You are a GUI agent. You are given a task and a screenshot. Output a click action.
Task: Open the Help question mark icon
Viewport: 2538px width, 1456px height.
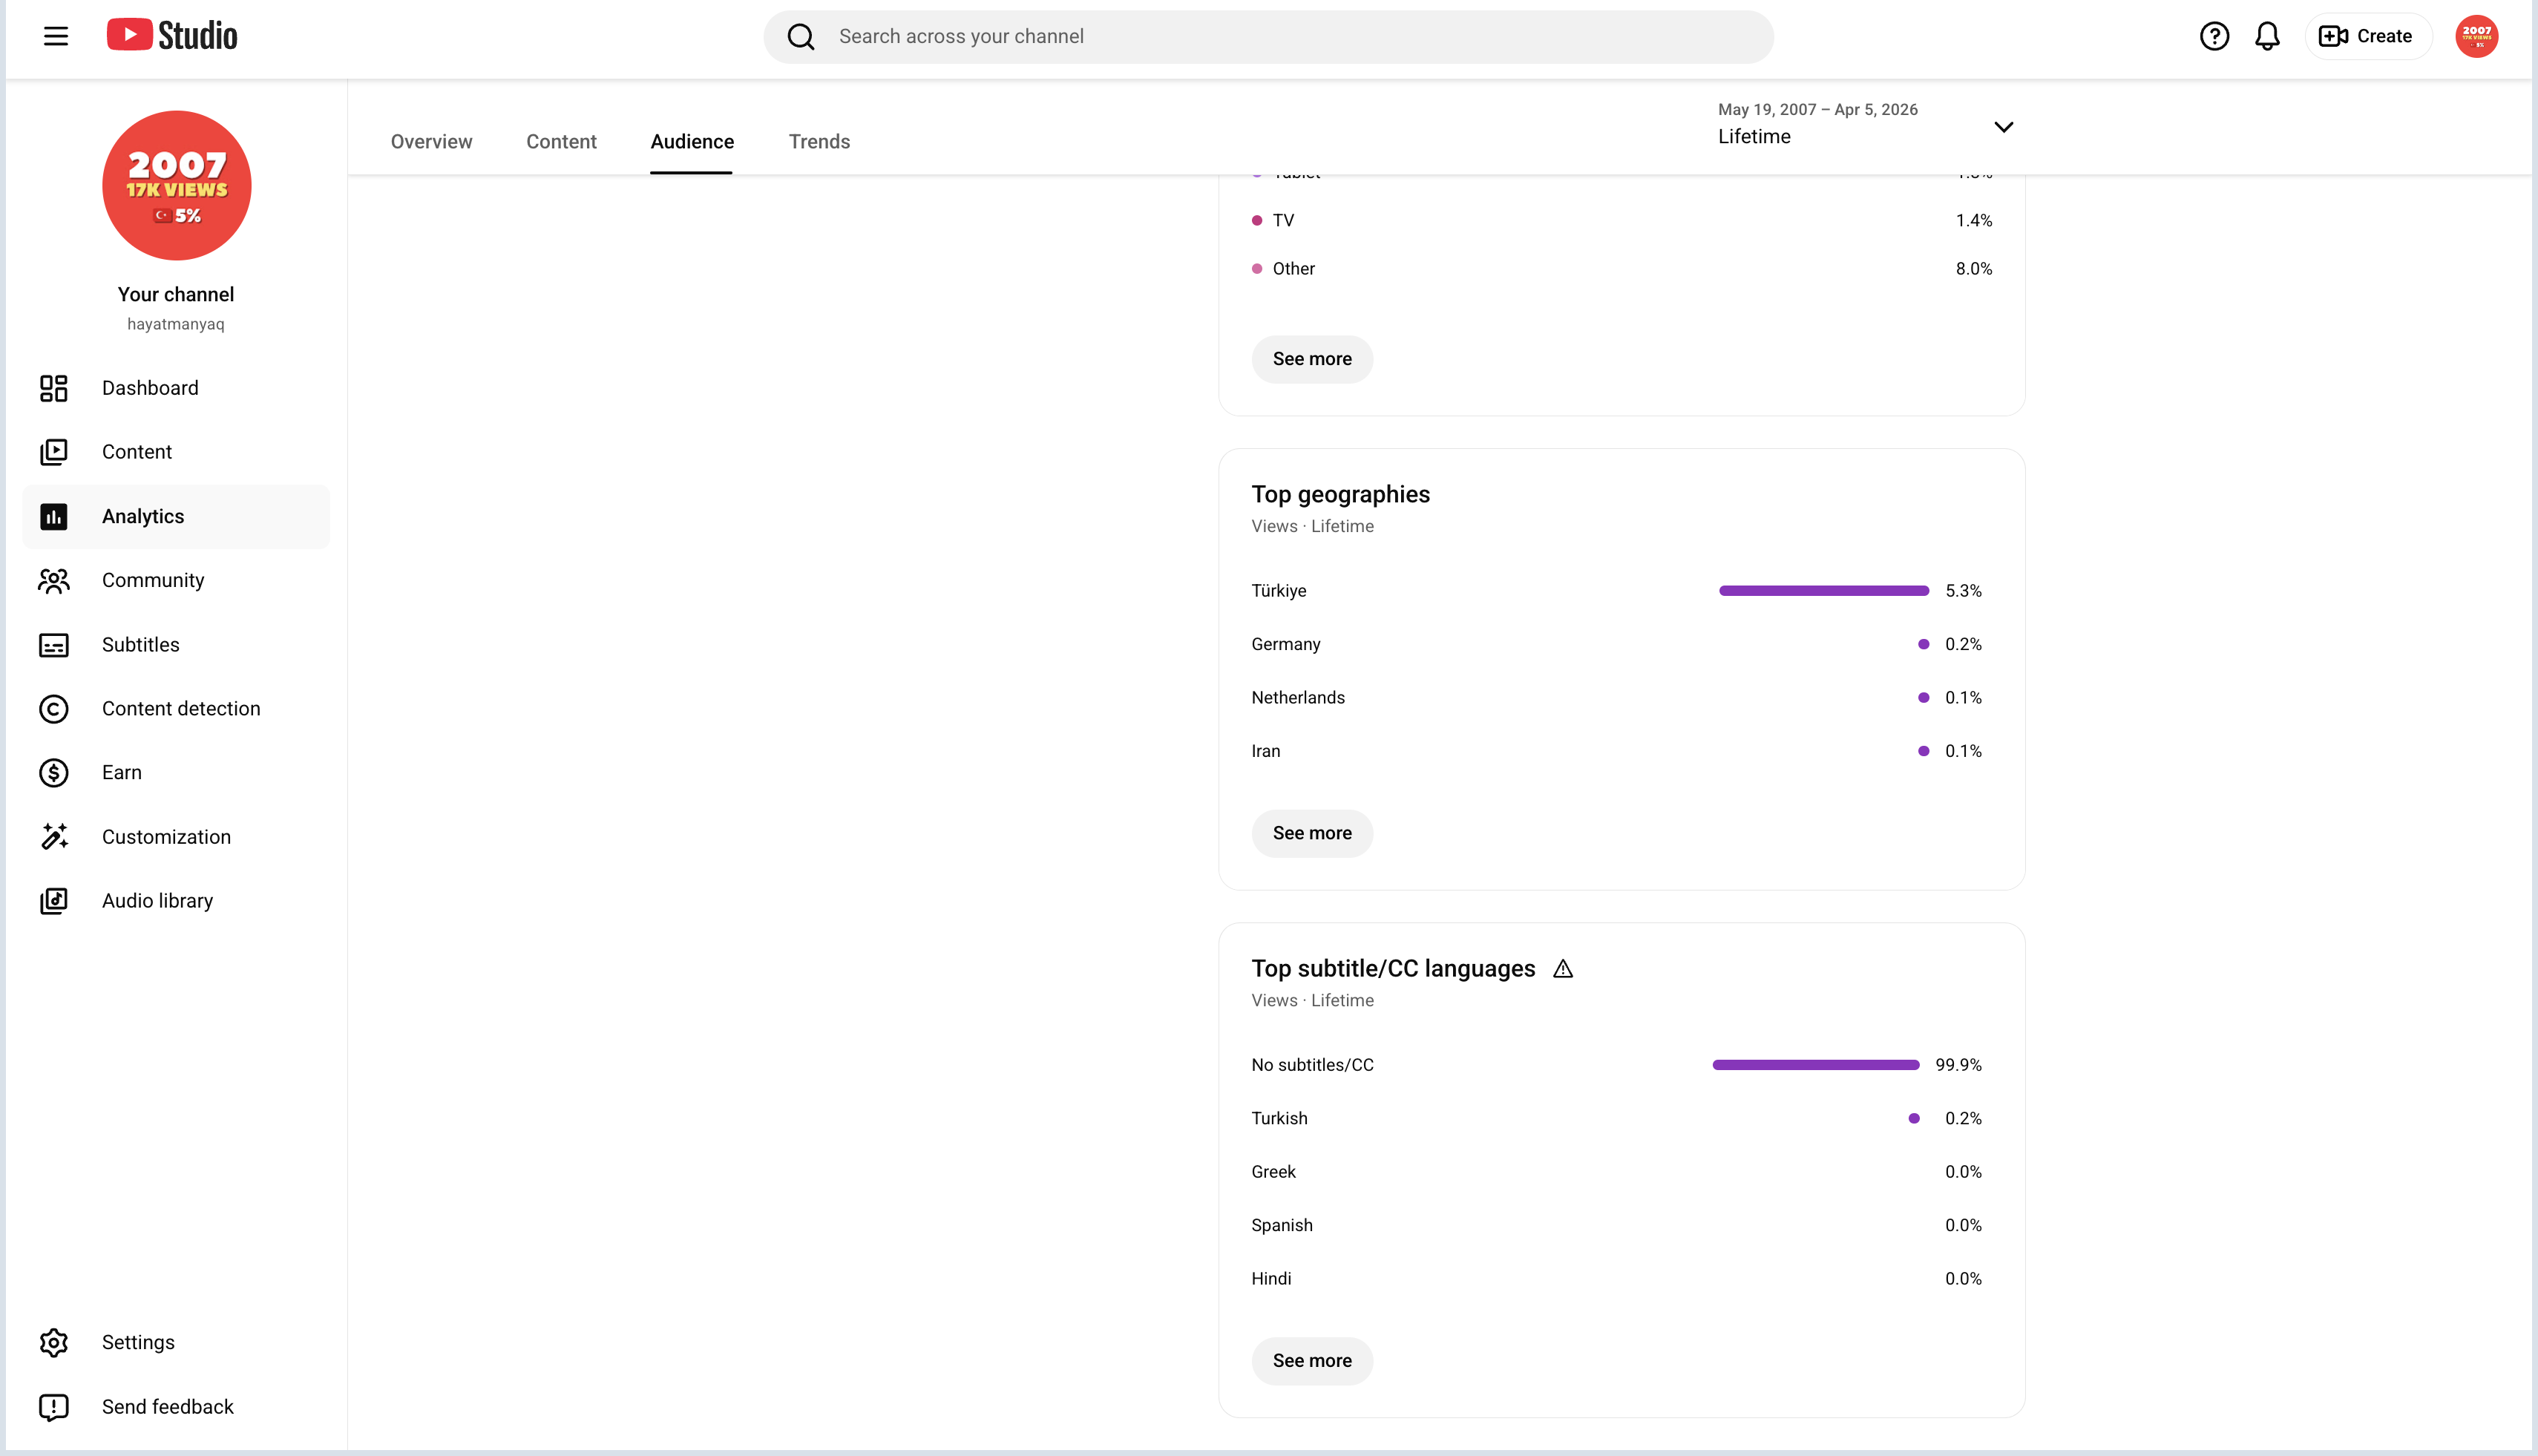click(x=2214, y=37)
